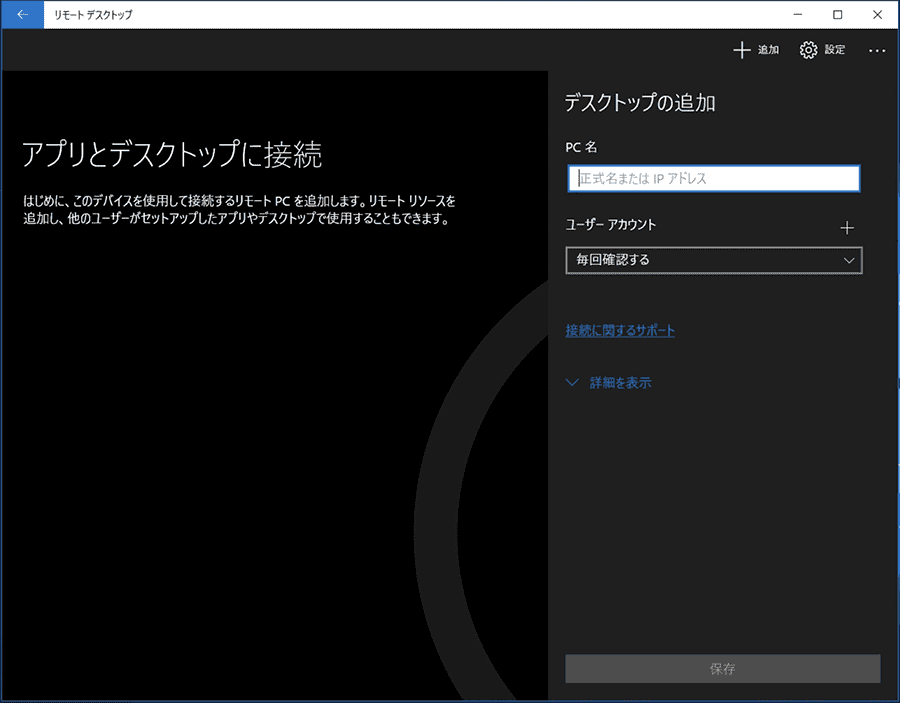Close the リモート デスクトップ window
900x703 pixels.
877,15
